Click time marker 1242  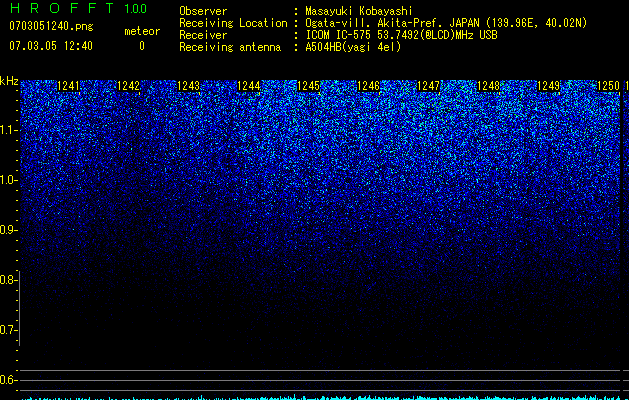[128, 86]
